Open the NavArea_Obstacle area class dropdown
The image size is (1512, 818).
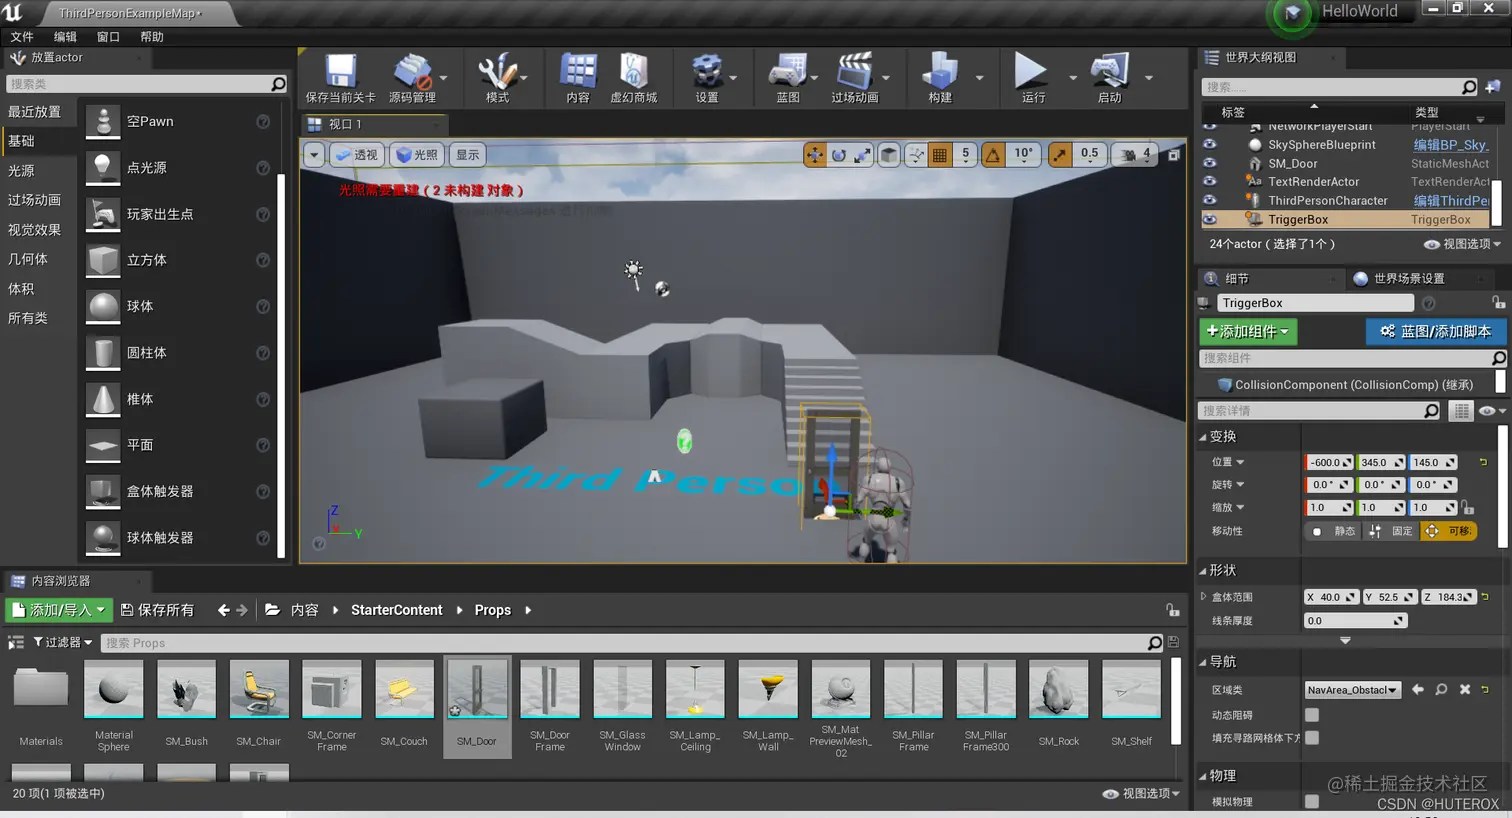pos(1352,690)
